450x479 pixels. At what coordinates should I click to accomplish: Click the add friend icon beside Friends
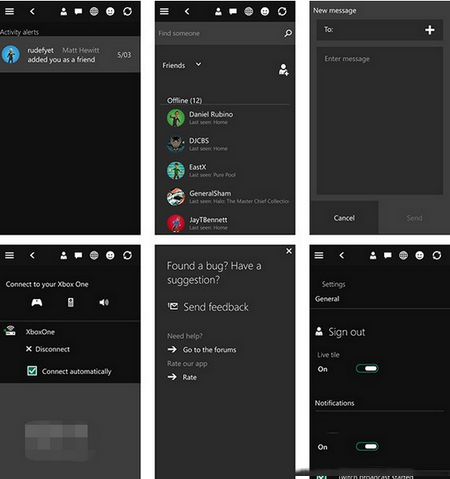pyautogui.click(x=284, y=70)
